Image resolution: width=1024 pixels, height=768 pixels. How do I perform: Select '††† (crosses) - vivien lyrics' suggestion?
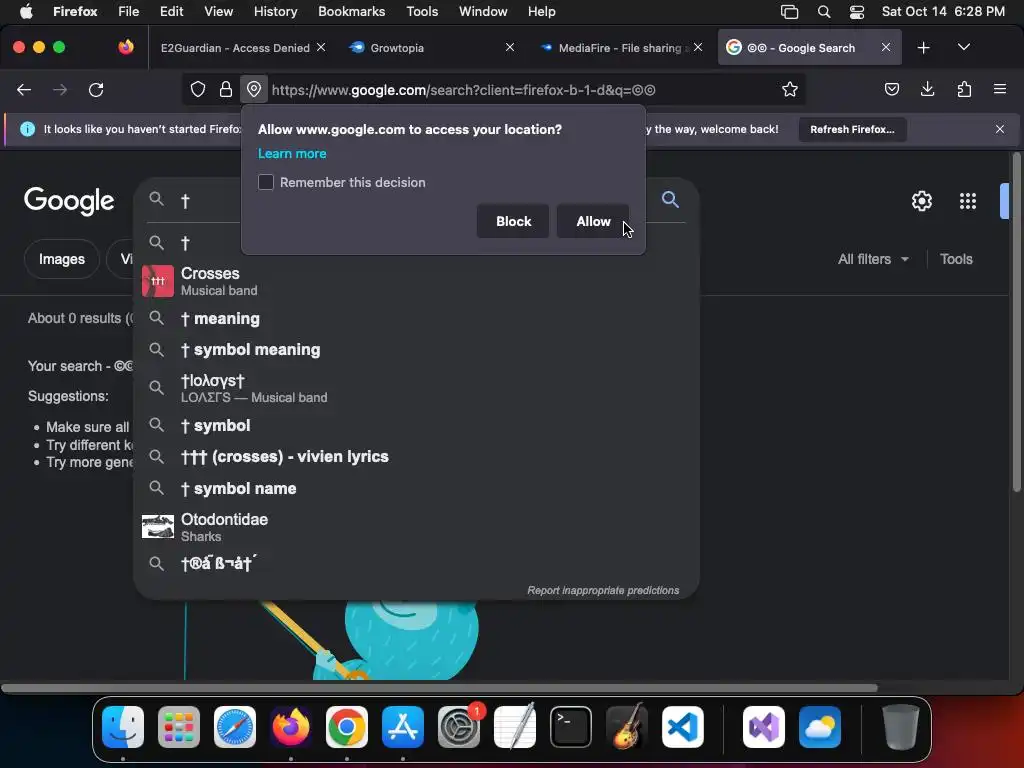pos(416,456)
